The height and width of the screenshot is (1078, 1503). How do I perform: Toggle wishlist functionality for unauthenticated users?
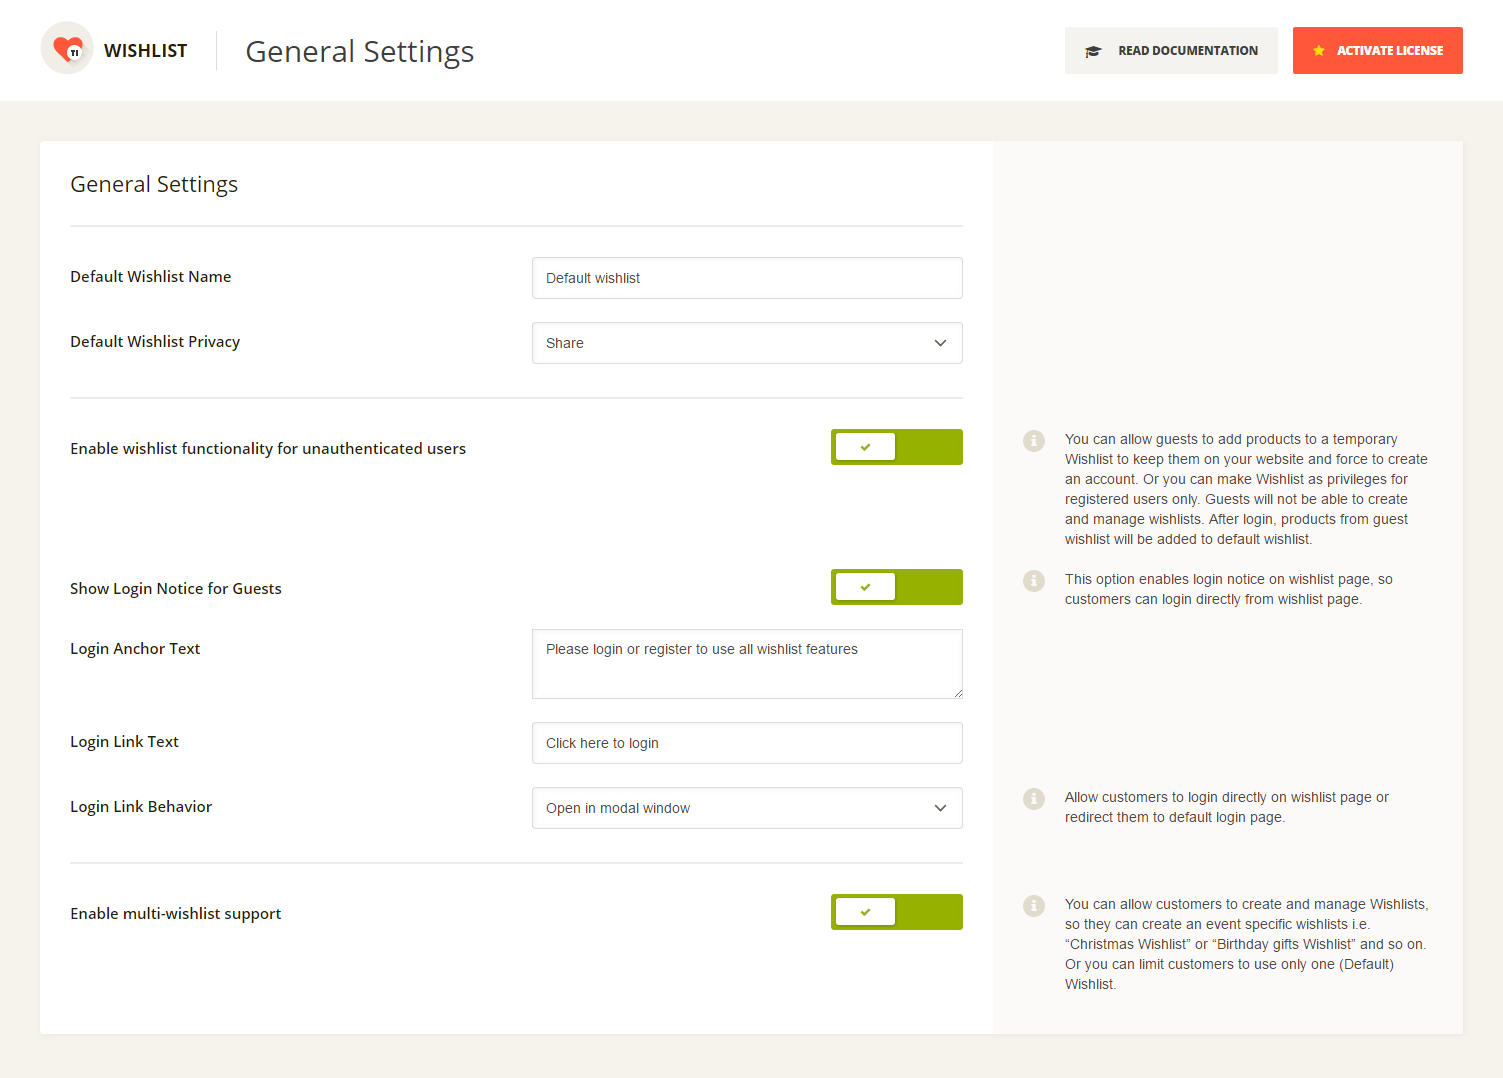pyautogui.click(x=897, y=447)
